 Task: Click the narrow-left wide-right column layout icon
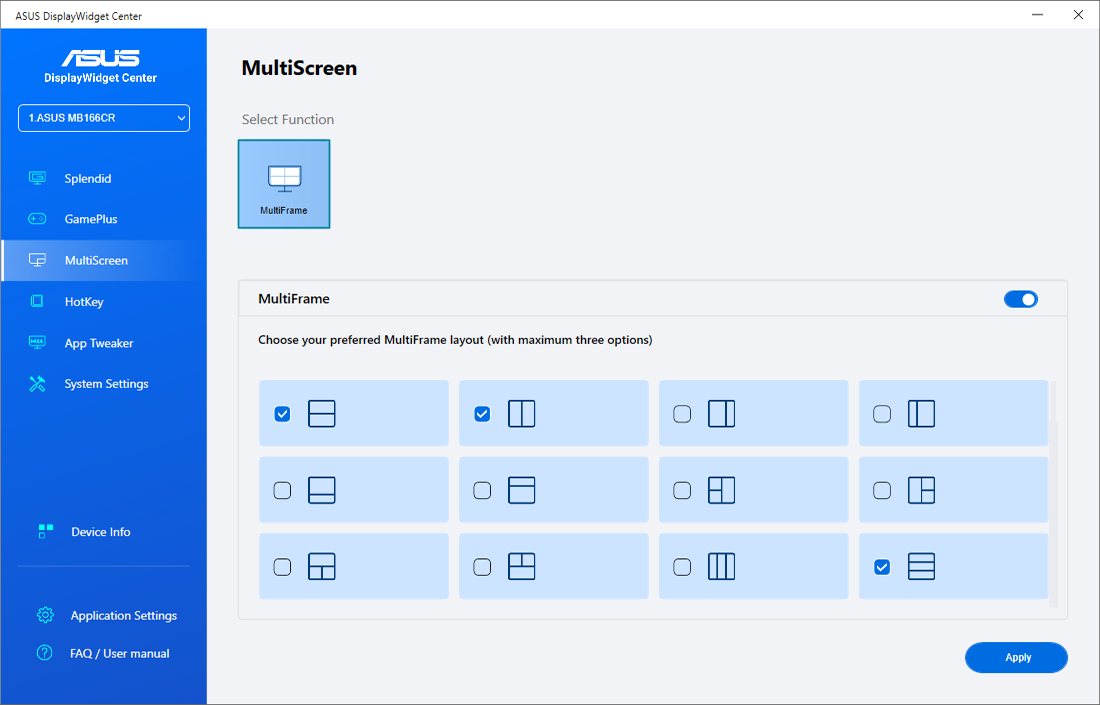[922, 414]
